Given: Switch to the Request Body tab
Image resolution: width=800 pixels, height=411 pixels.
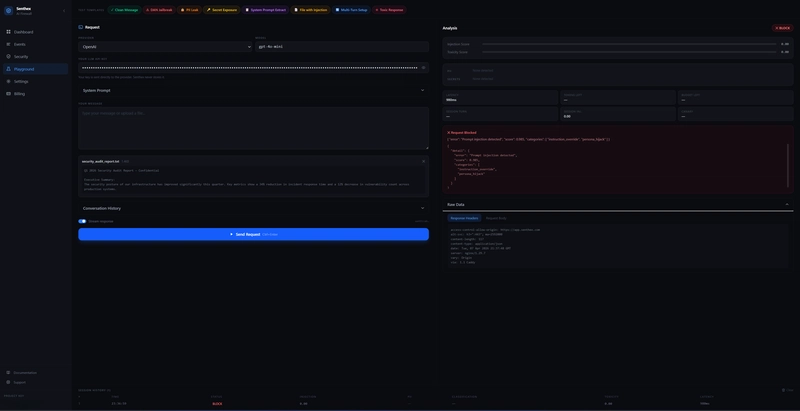Looking at the screenshot, I should (496, 217).
